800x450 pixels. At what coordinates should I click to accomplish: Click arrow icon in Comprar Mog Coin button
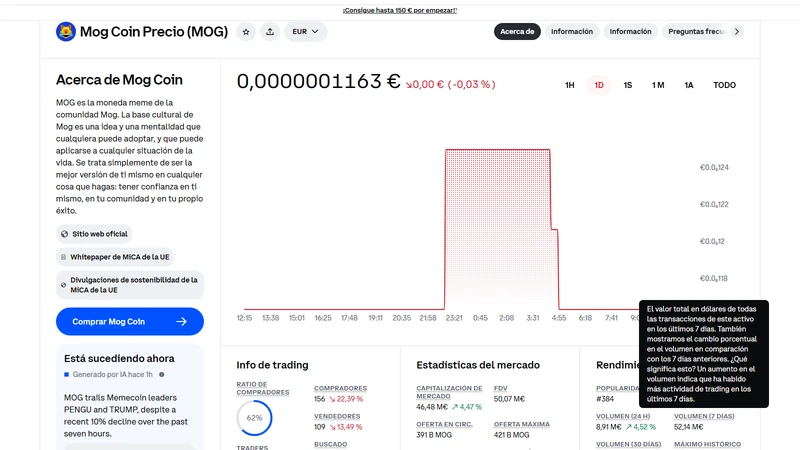182,321
